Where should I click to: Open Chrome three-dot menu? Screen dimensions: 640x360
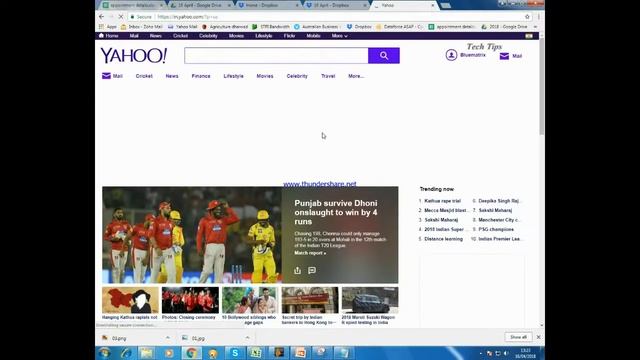(538, 17)
